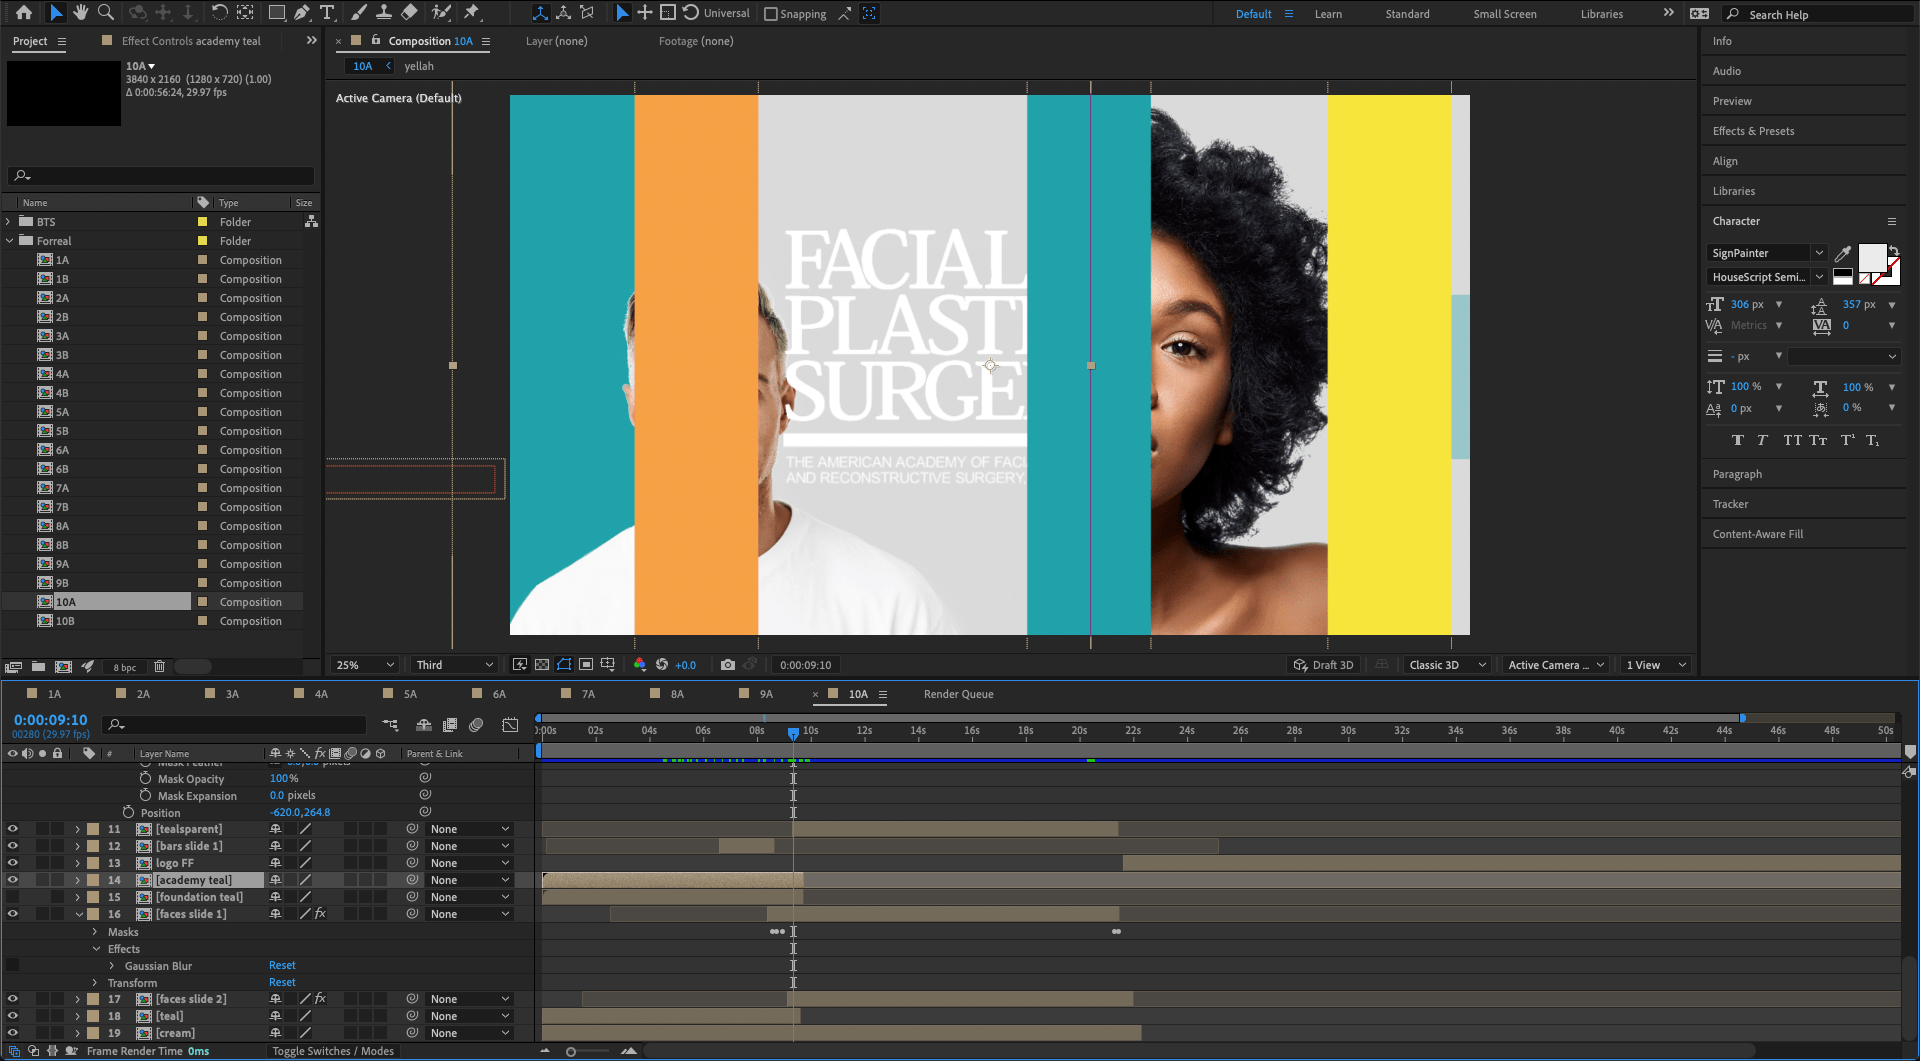This screenshot has height=1061, width=1920.
Task: Select the Hand tool
Action: tap(80, 13)
